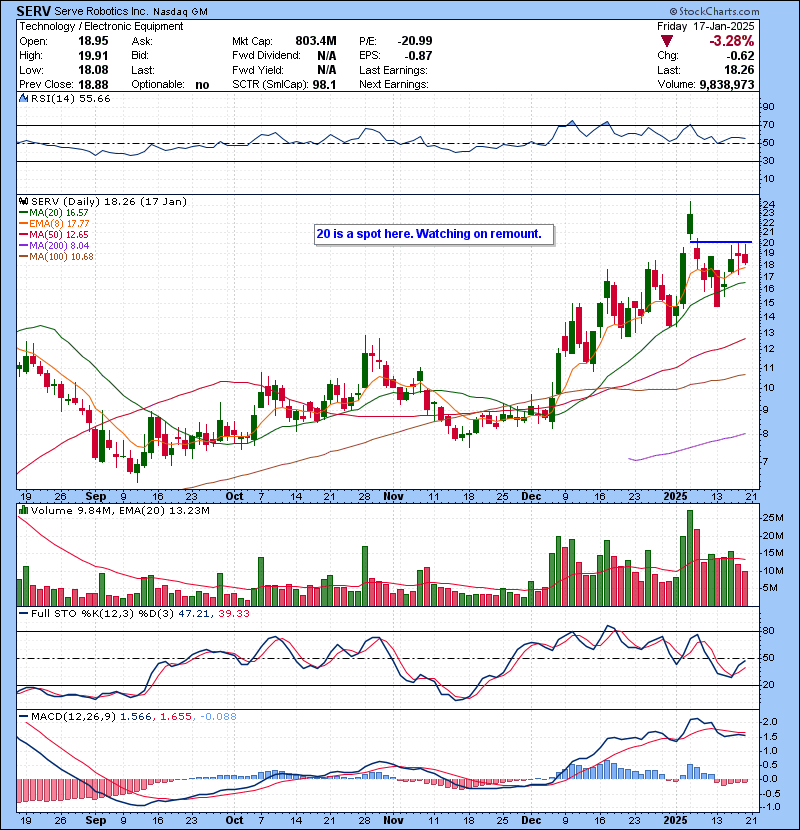800x830 pixels.
Task: Click the Prev Close value 18.88
Action: (x=93, y=85)
